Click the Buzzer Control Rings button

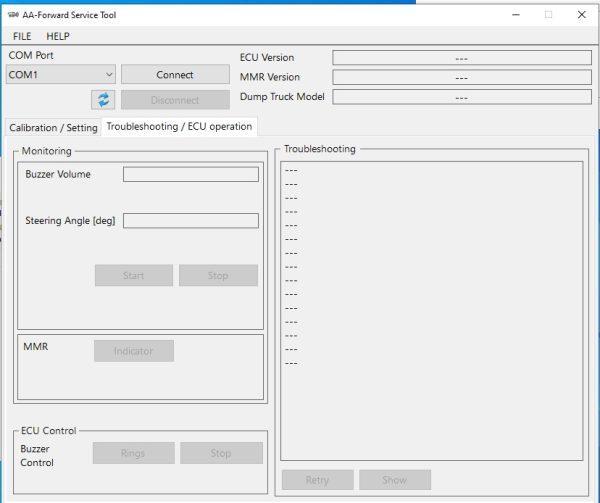[x=133, y=453]
